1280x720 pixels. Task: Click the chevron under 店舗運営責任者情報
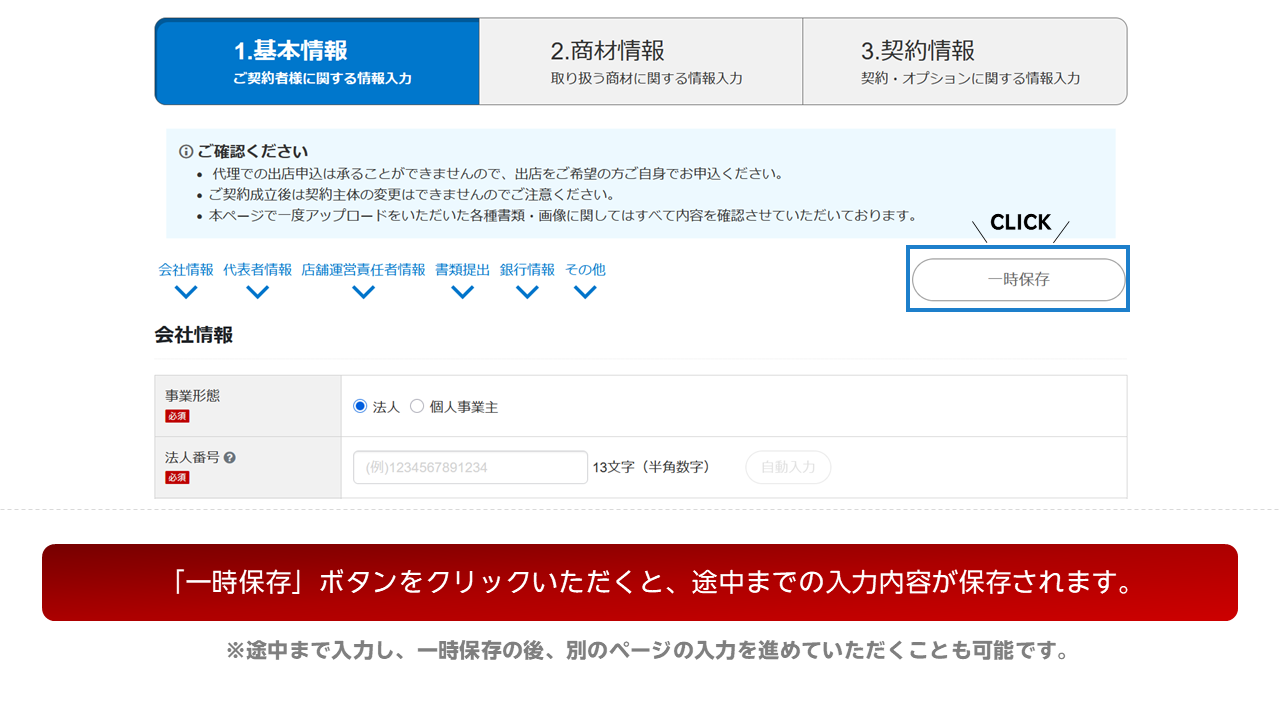pyautogui.click(x=363, y=292)
